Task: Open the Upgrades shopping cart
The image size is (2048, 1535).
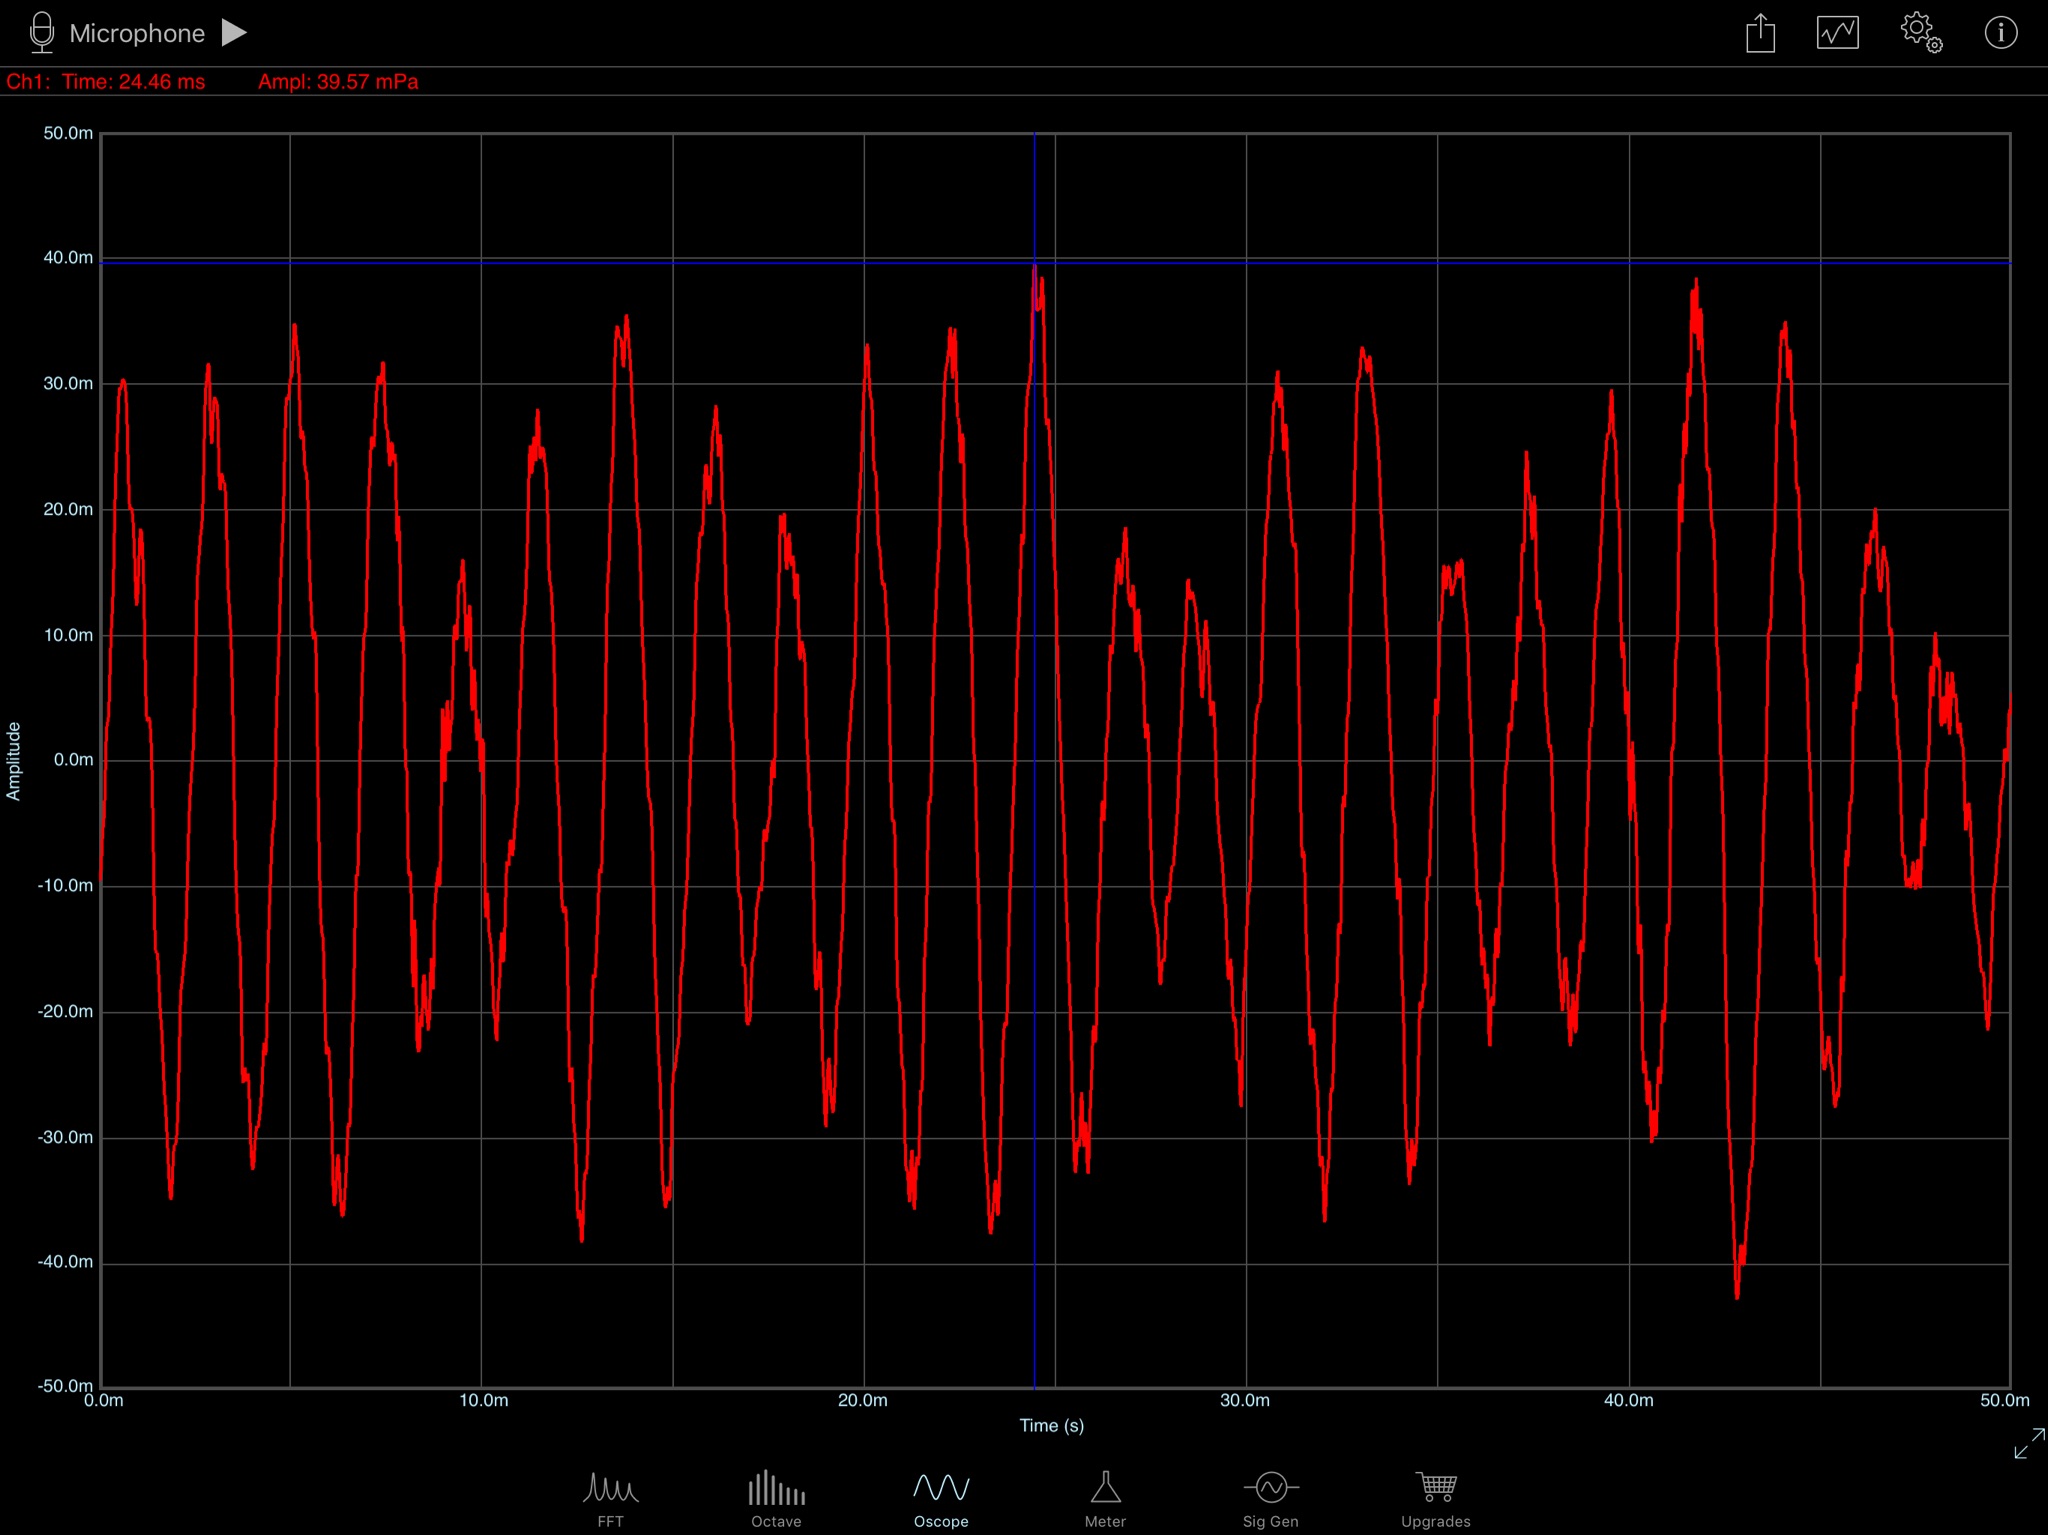Action: [x=1436, y=1499]
